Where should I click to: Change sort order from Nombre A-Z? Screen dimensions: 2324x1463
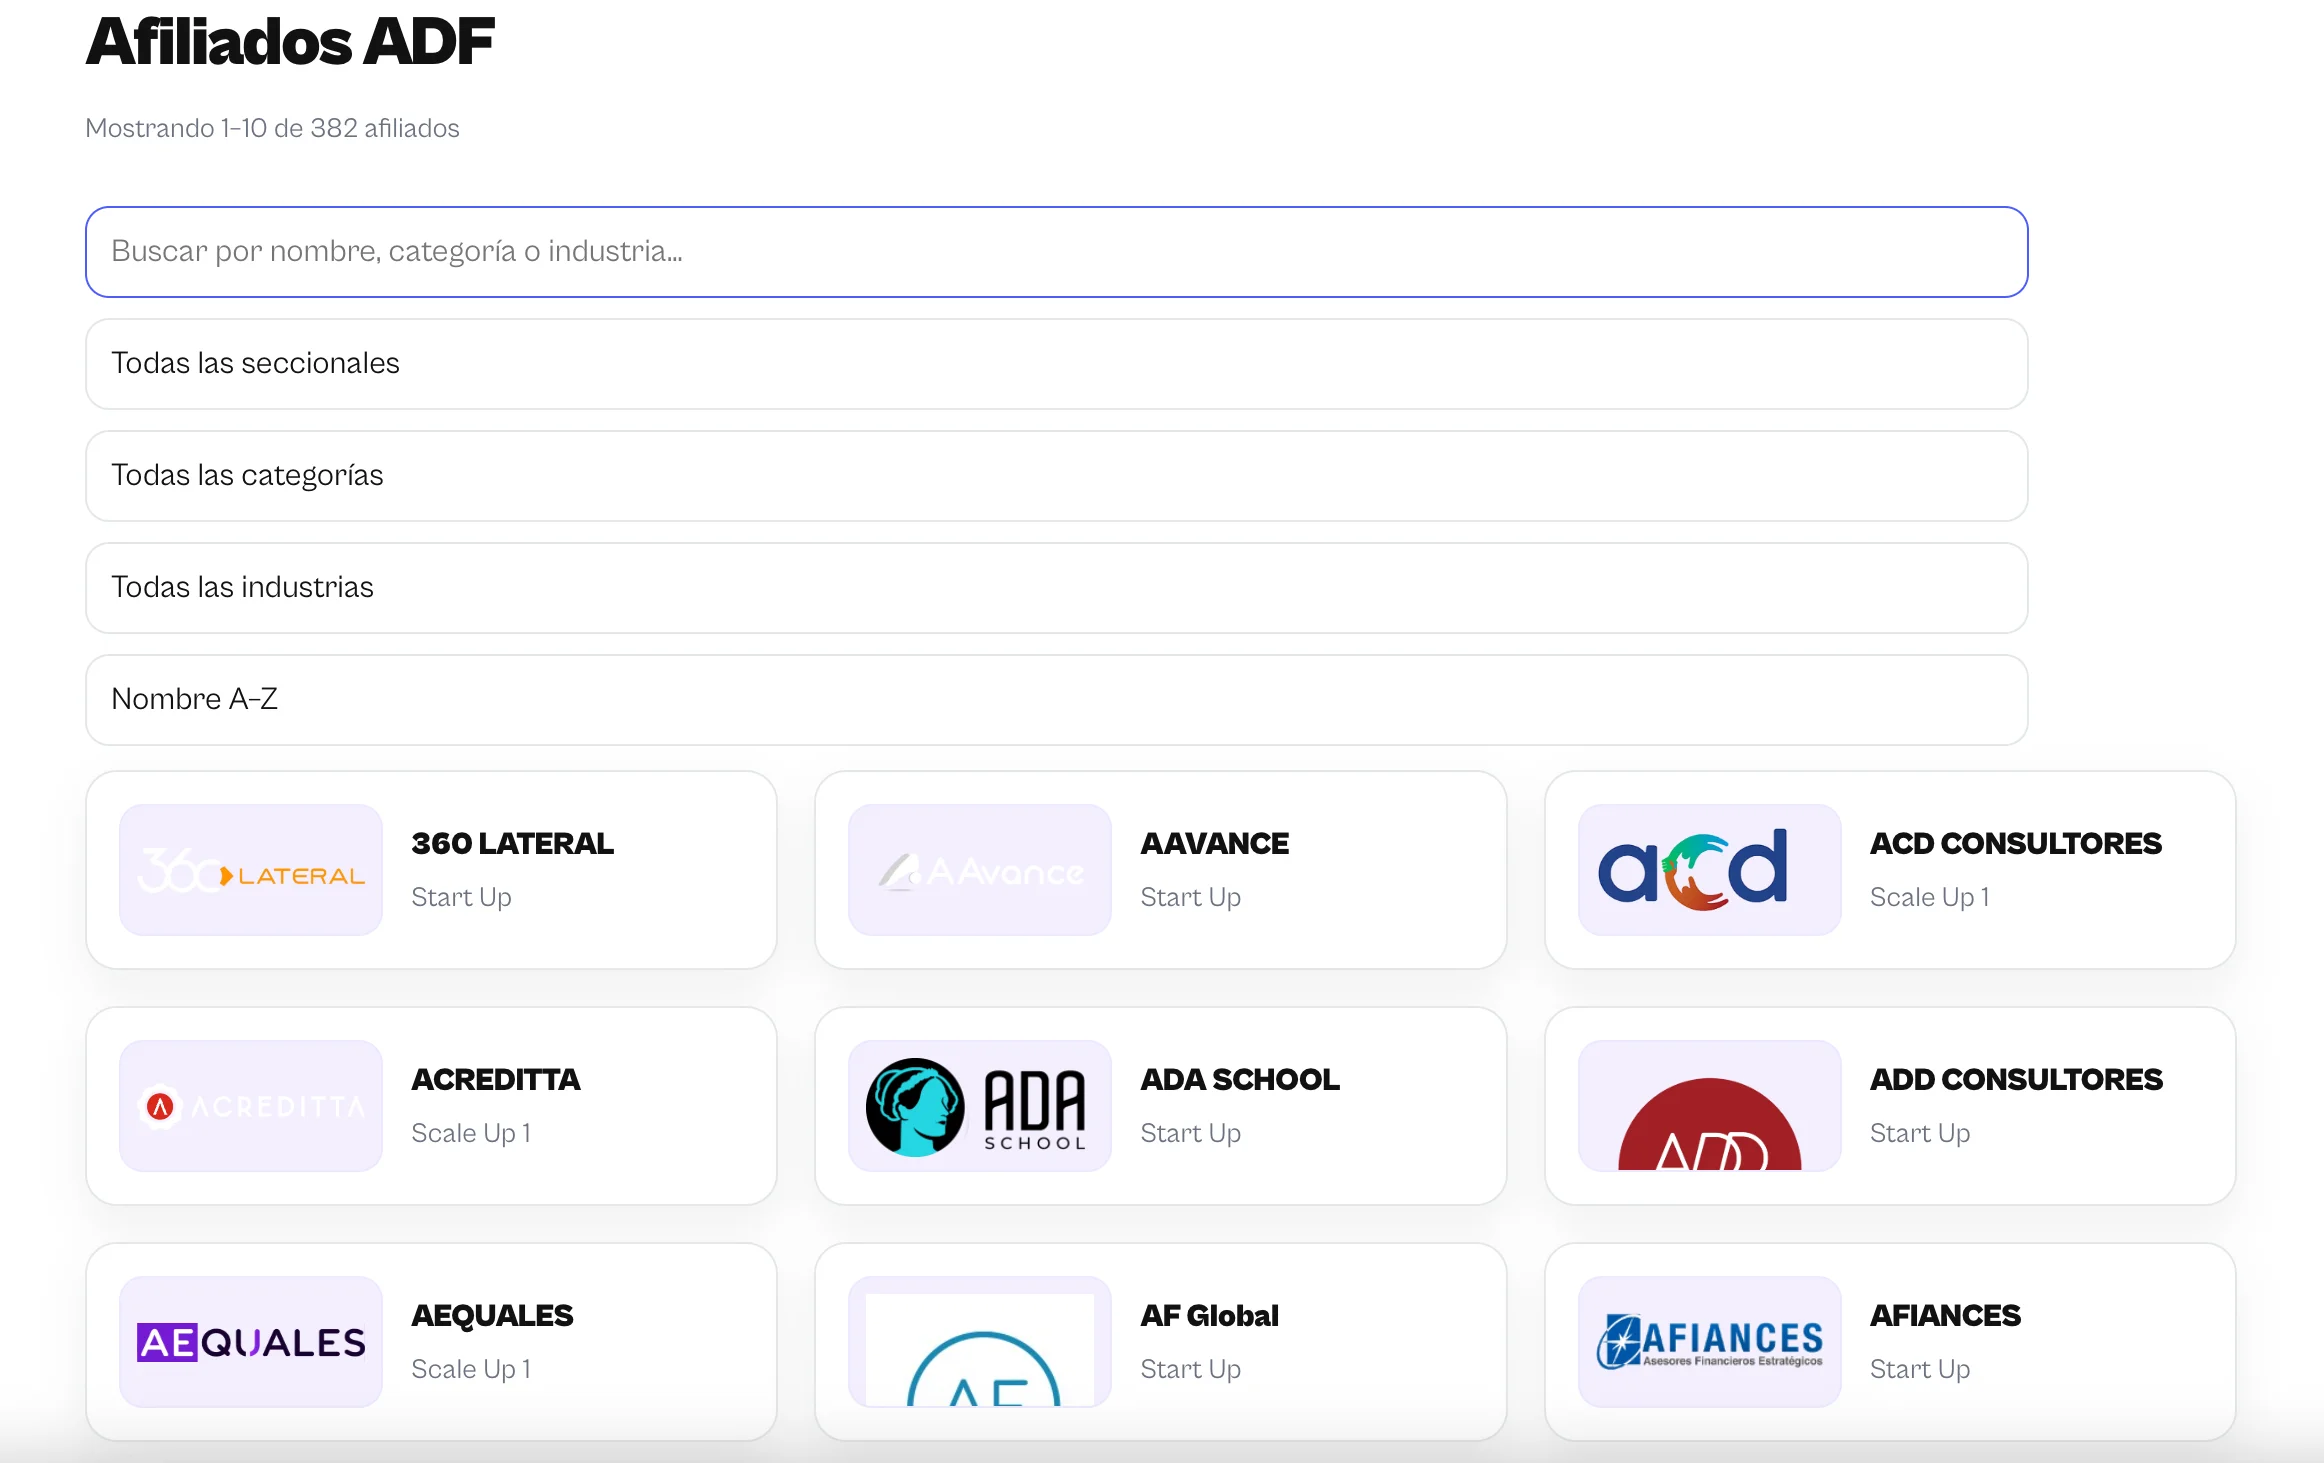(x=1056, y=700)
